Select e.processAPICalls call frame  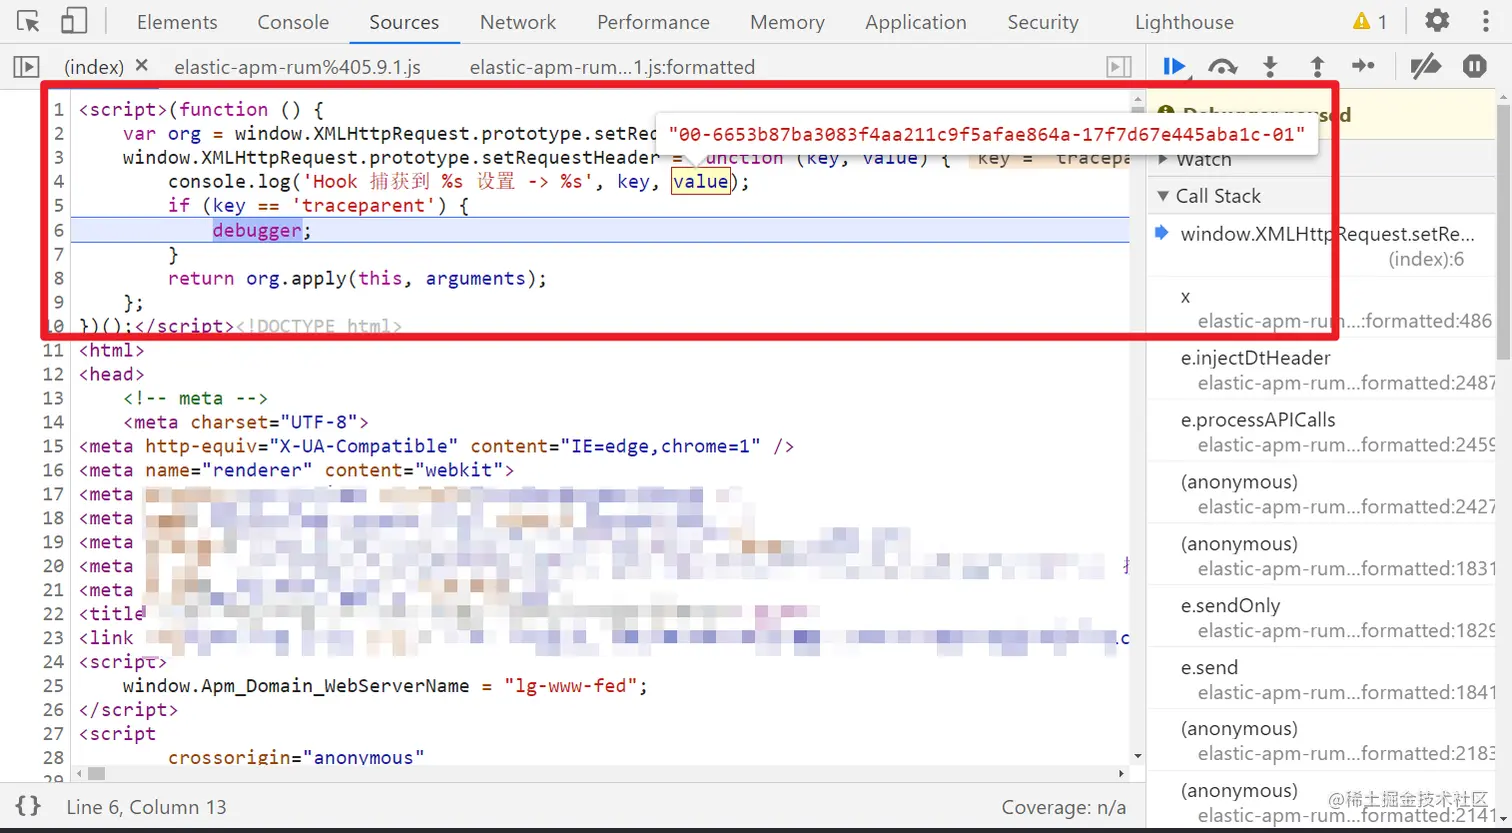1322,432
